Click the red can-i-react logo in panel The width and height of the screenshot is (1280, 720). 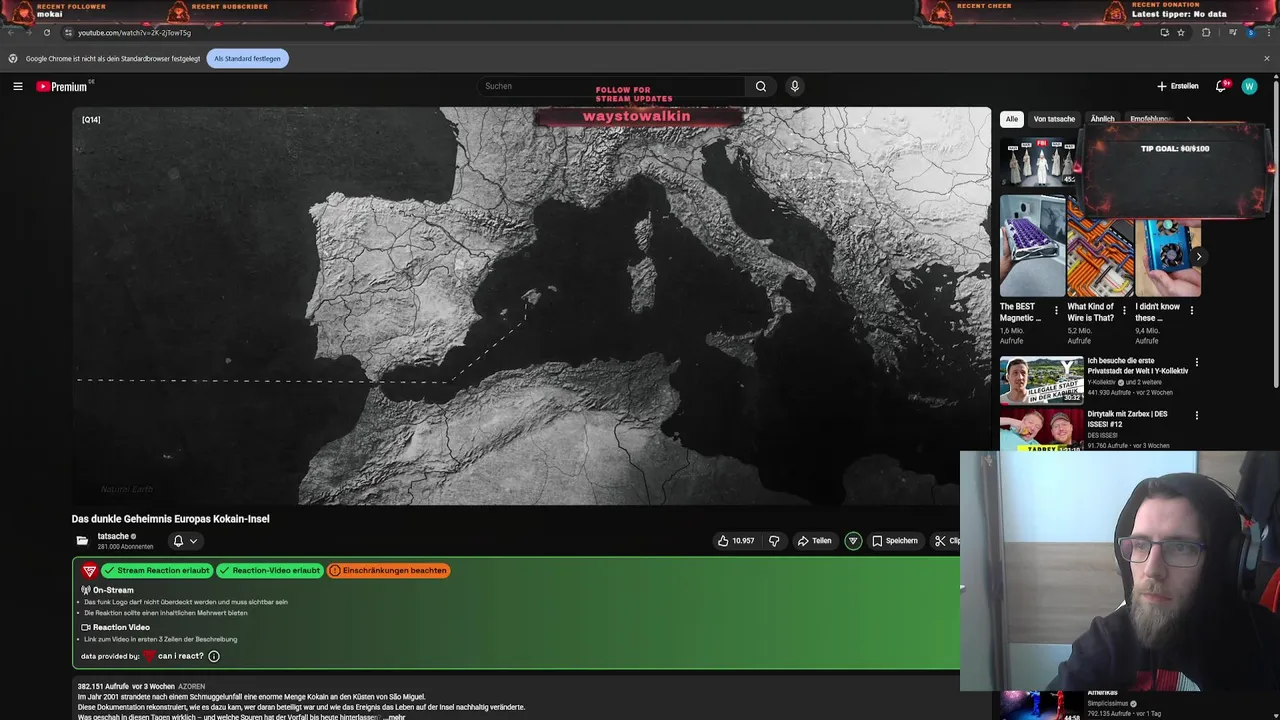tap(89, 571)
